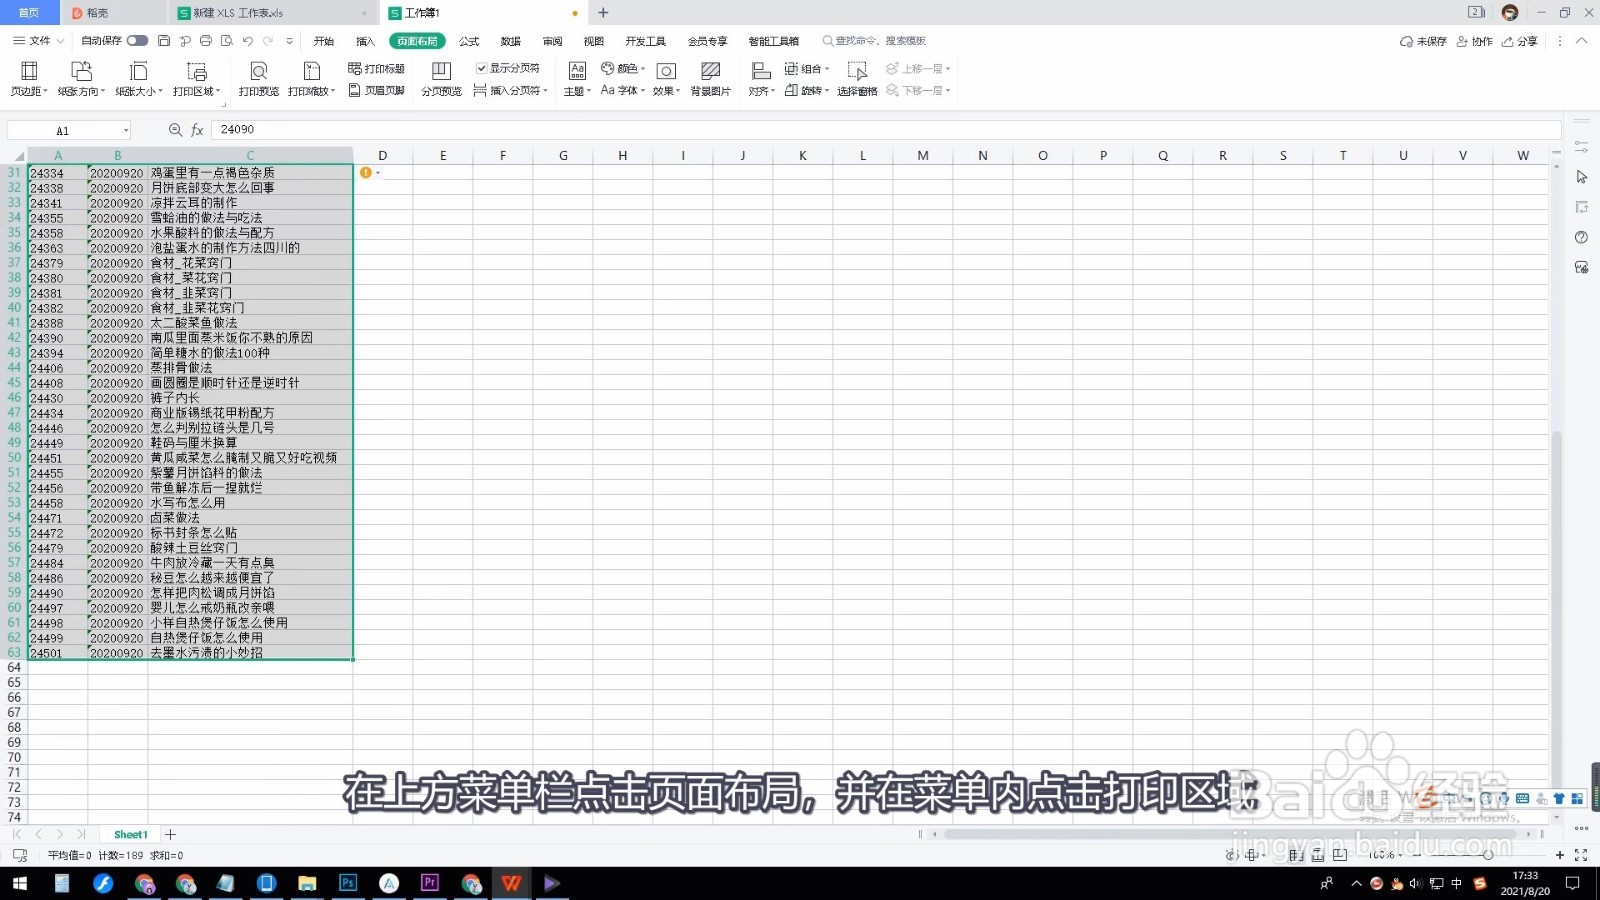Toggle the 显示分页符 checkbox
This screenshot has width=1600, height=900.
click(481, 68)
